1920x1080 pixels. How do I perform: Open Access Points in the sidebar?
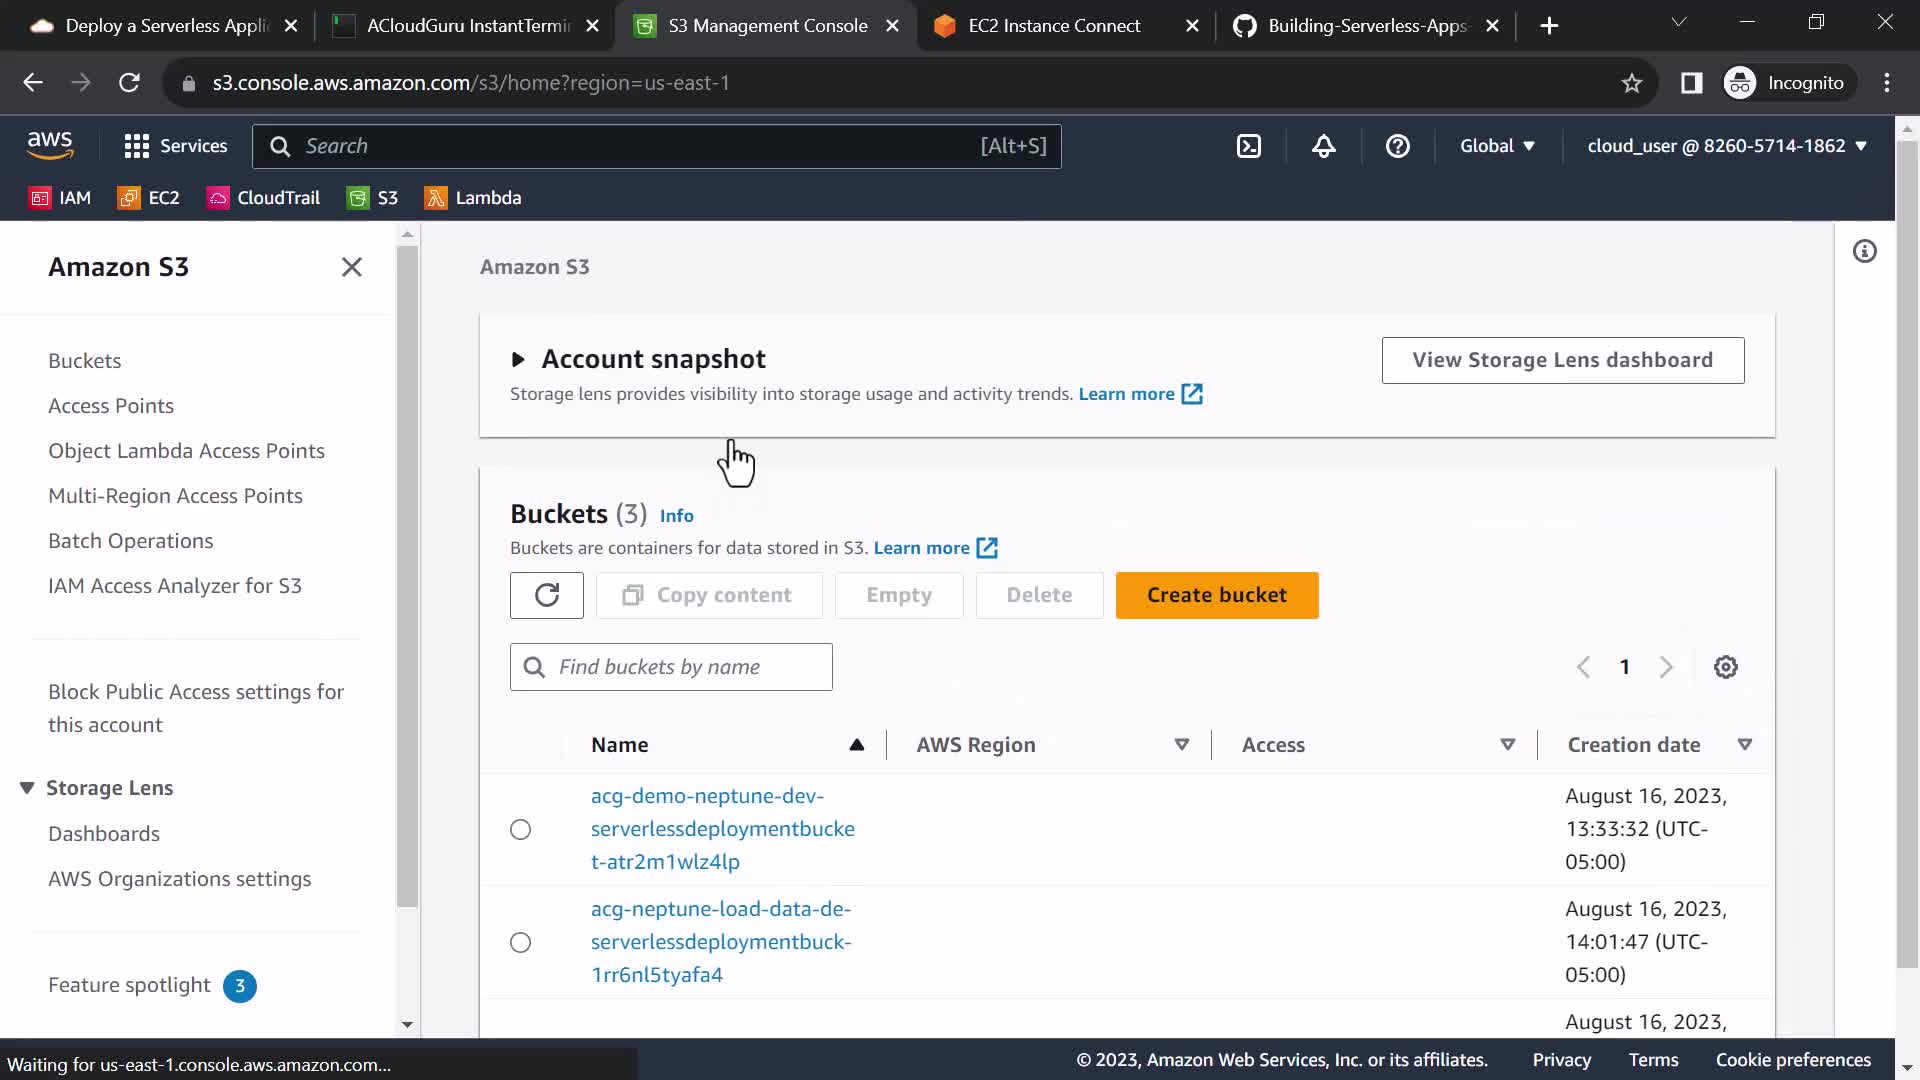click(111, 406)
